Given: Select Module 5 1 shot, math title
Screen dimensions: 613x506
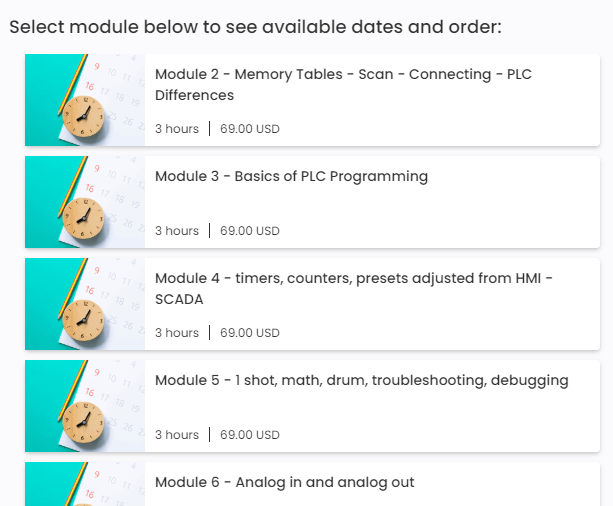Looking at the screenshot, I should tap(361, 381).
